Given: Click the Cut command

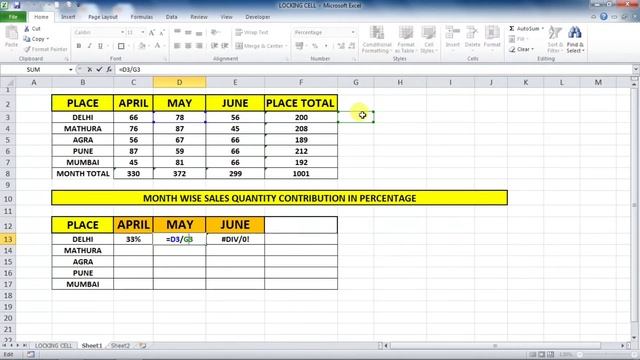Looking at the screenshot, I should click(32, 29).
